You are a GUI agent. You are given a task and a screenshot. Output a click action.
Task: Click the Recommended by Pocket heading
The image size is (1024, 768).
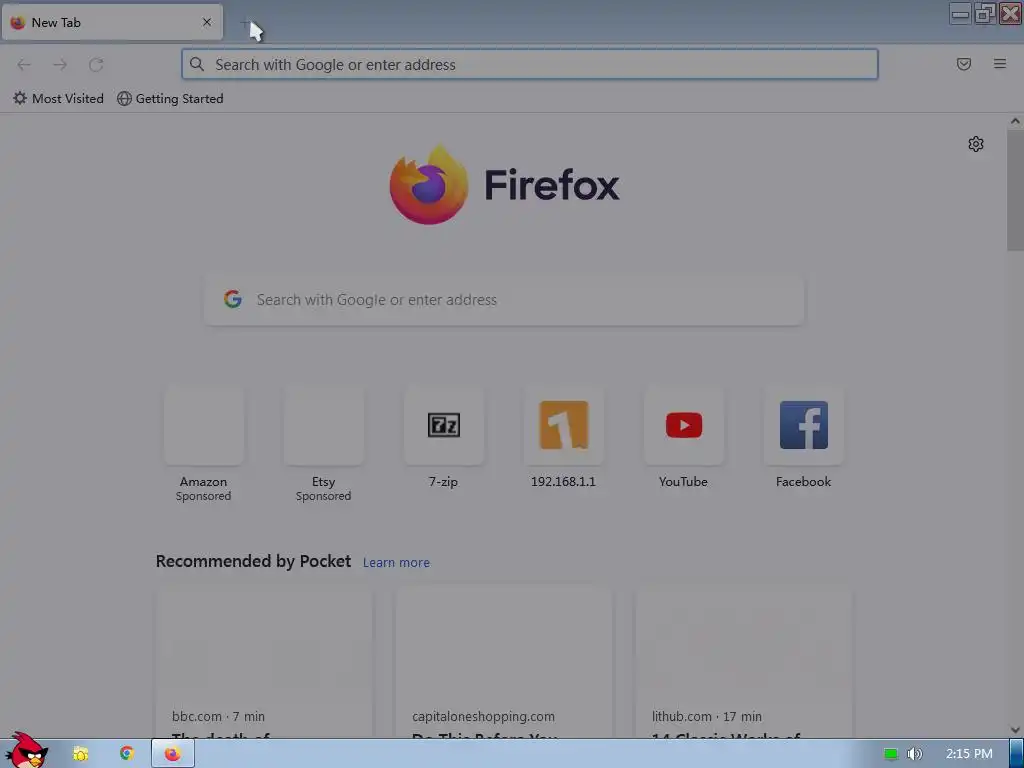253,562
